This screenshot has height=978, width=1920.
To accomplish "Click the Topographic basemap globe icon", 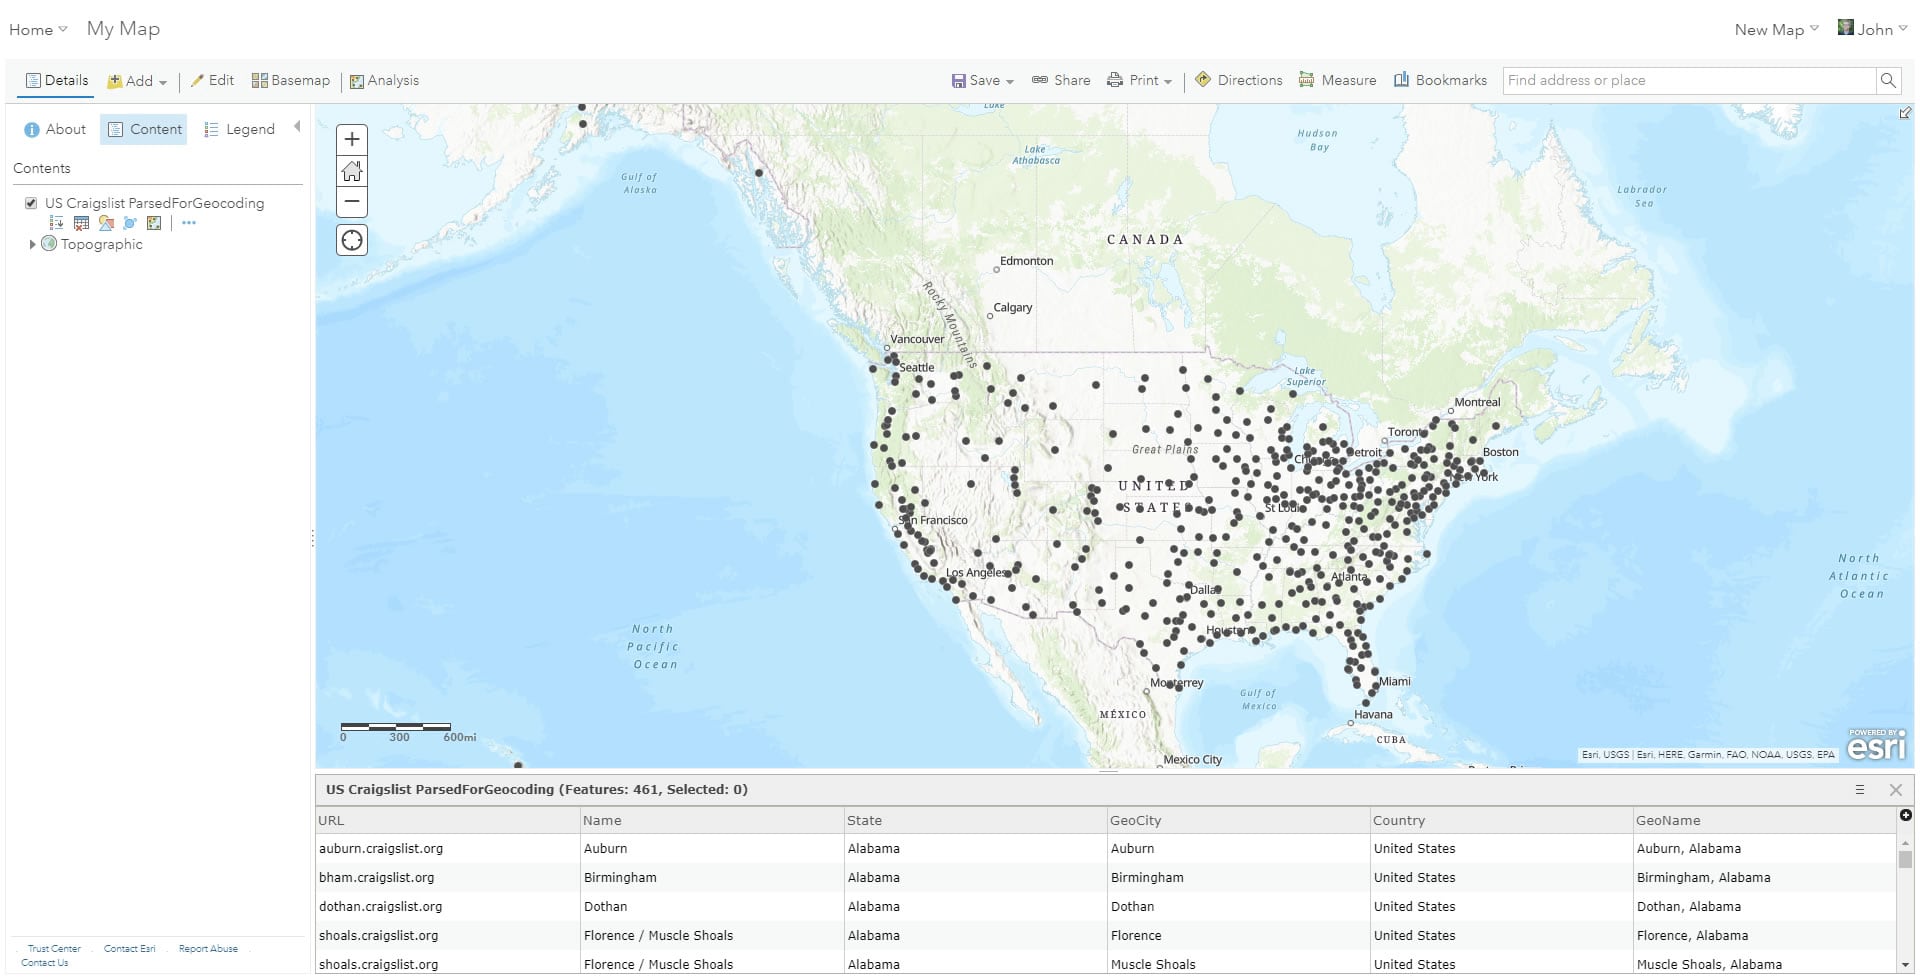I will [x=49, y=243].
